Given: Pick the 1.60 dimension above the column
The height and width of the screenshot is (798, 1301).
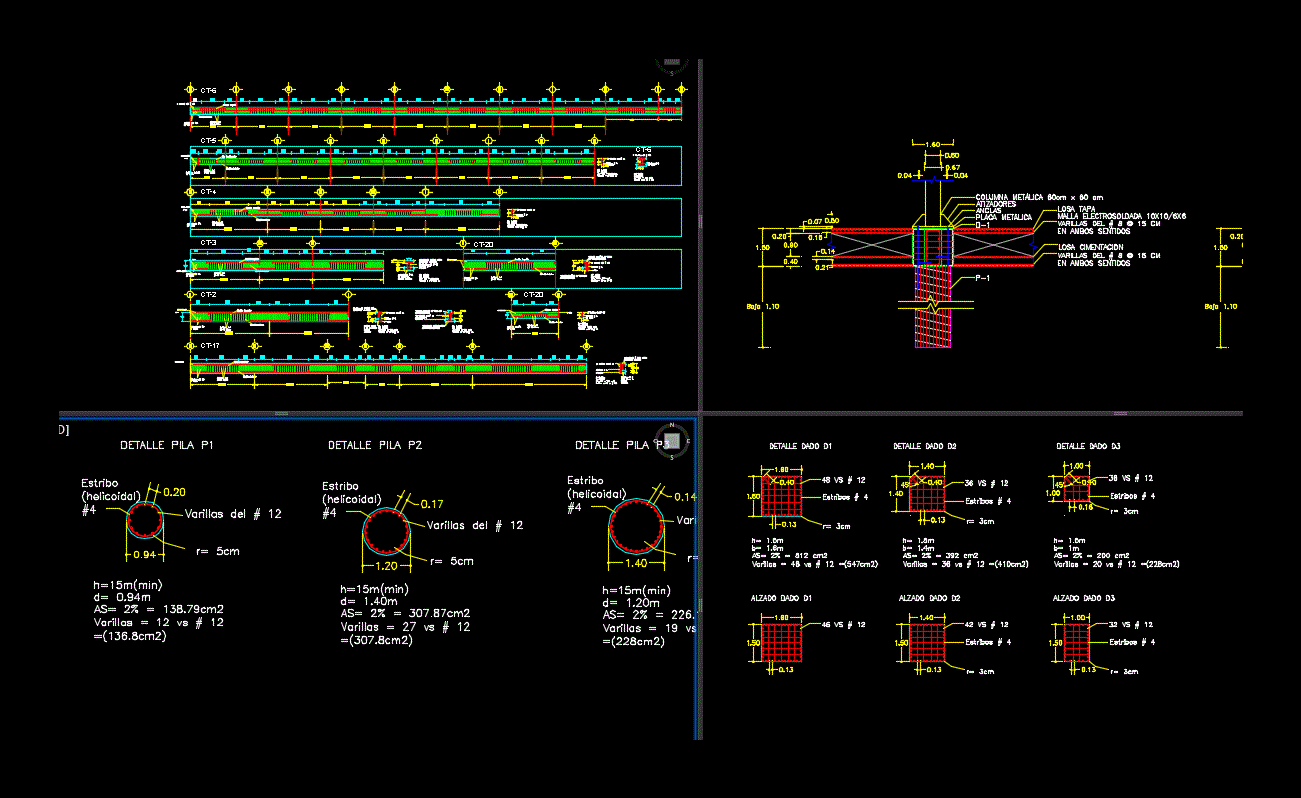Looking at the screenshot, I should pyautogui.click(x=932, y=145).
